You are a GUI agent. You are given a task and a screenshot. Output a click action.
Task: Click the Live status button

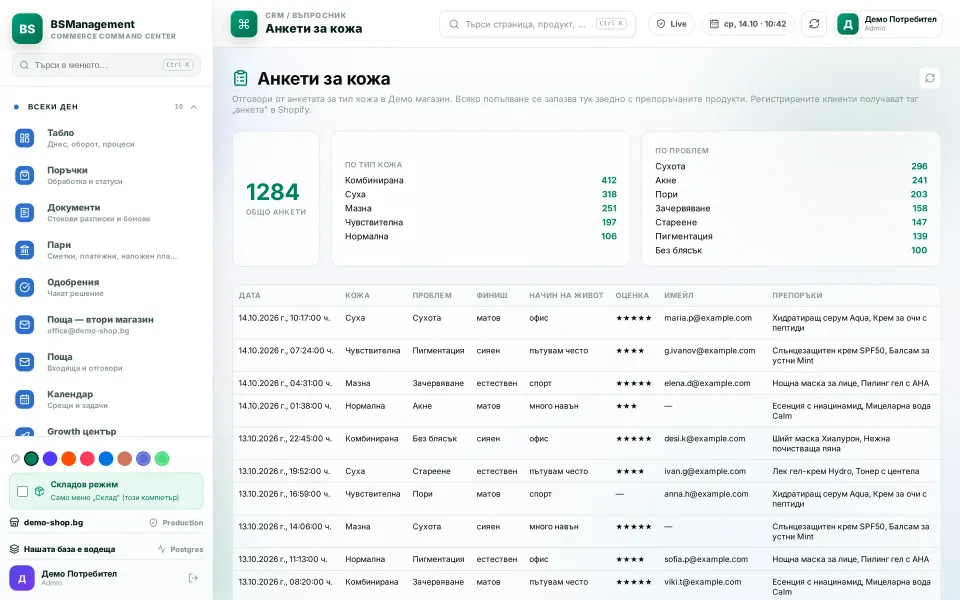tap(671, 24)
